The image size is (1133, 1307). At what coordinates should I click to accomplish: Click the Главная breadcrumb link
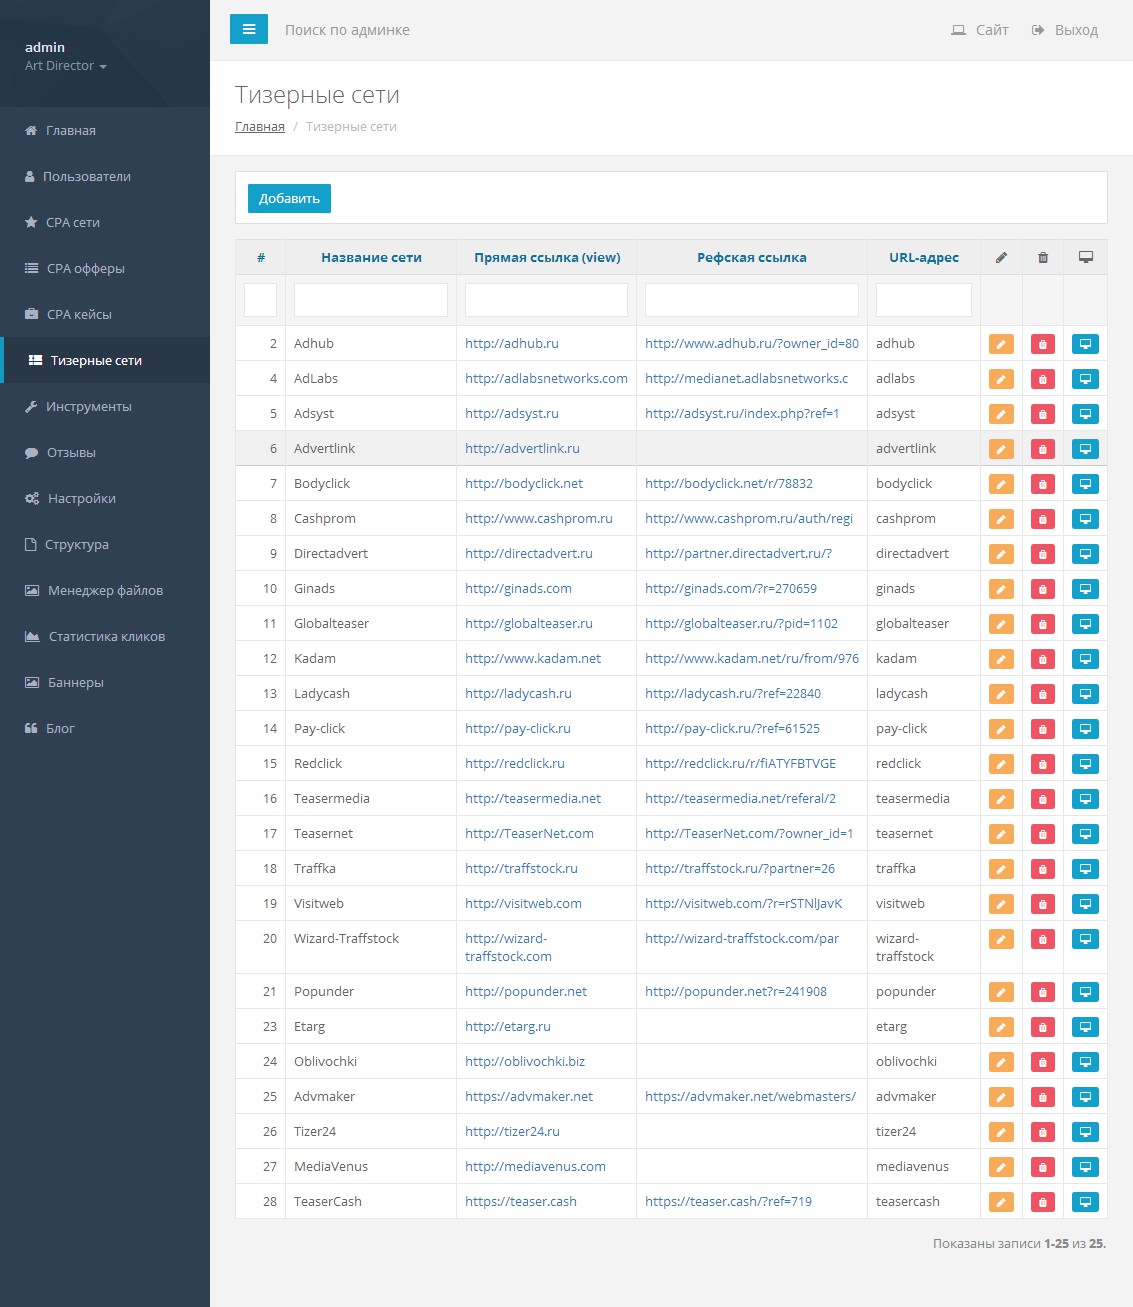[260, 127]
